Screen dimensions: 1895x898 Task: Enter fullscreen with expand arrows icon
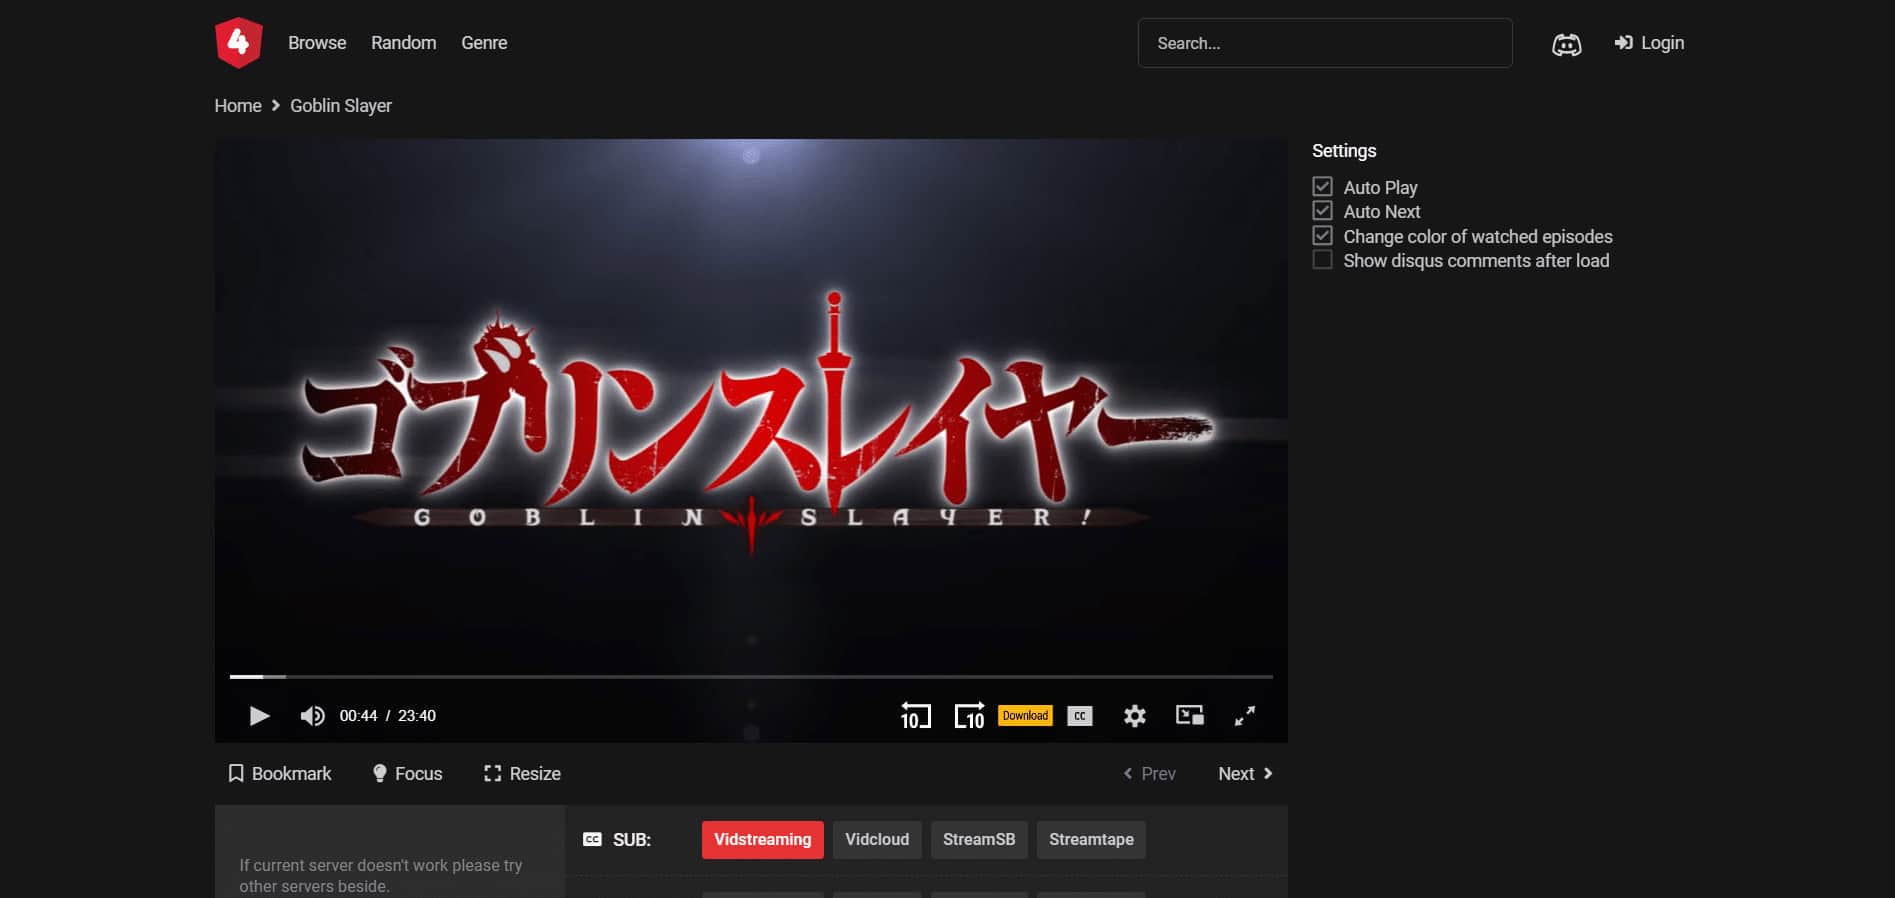pos(1244,716)
